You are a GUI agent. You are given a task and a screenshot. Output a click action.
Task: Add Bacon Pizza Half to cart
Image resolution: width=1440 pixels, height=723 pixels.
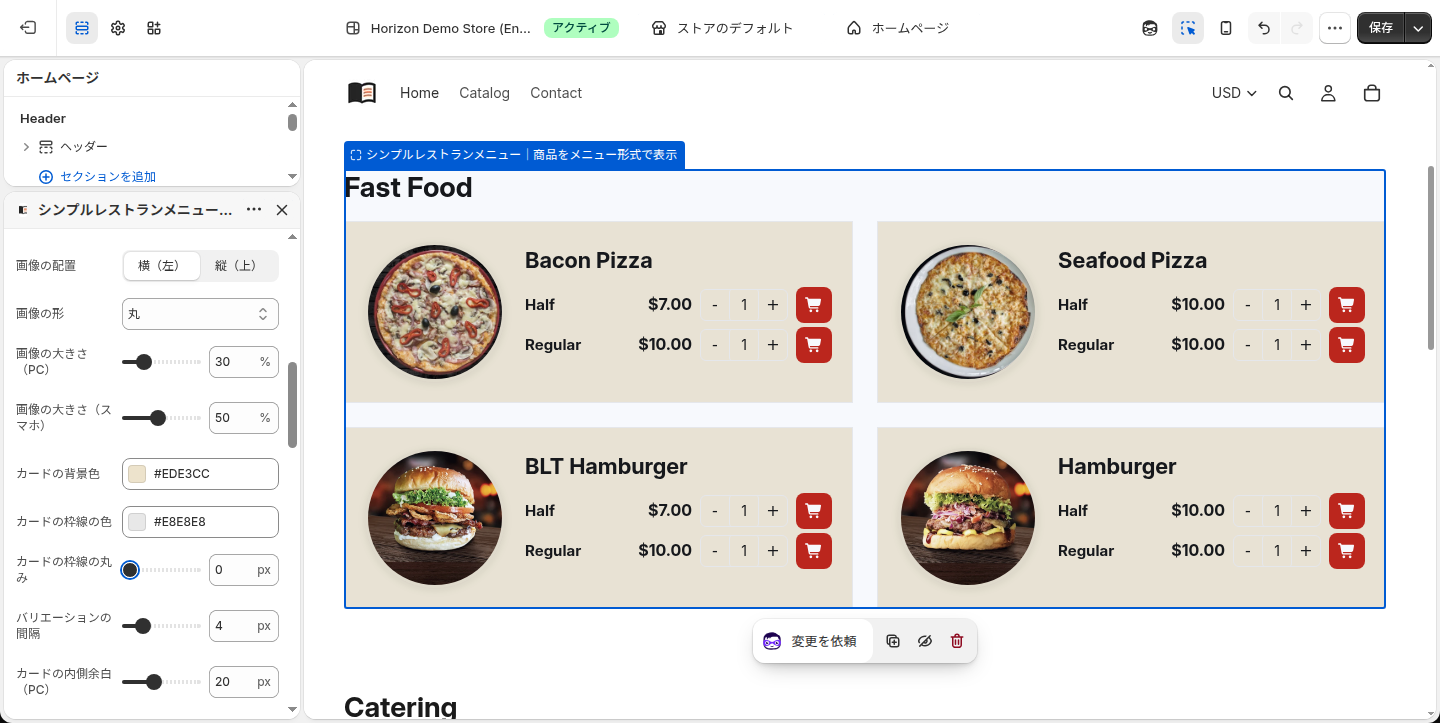click(814, 305)
